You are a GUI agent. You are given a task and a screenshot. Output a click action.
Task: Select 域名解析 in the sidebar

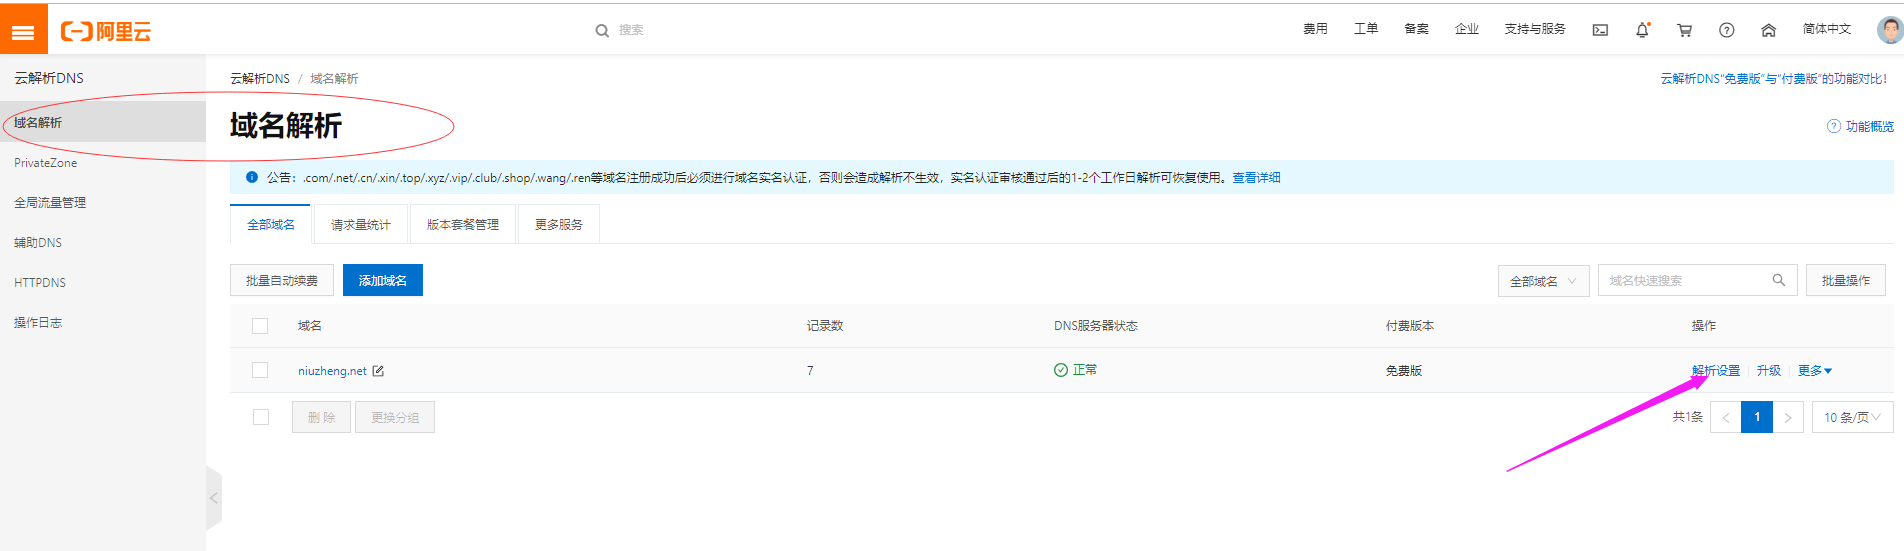103,122
